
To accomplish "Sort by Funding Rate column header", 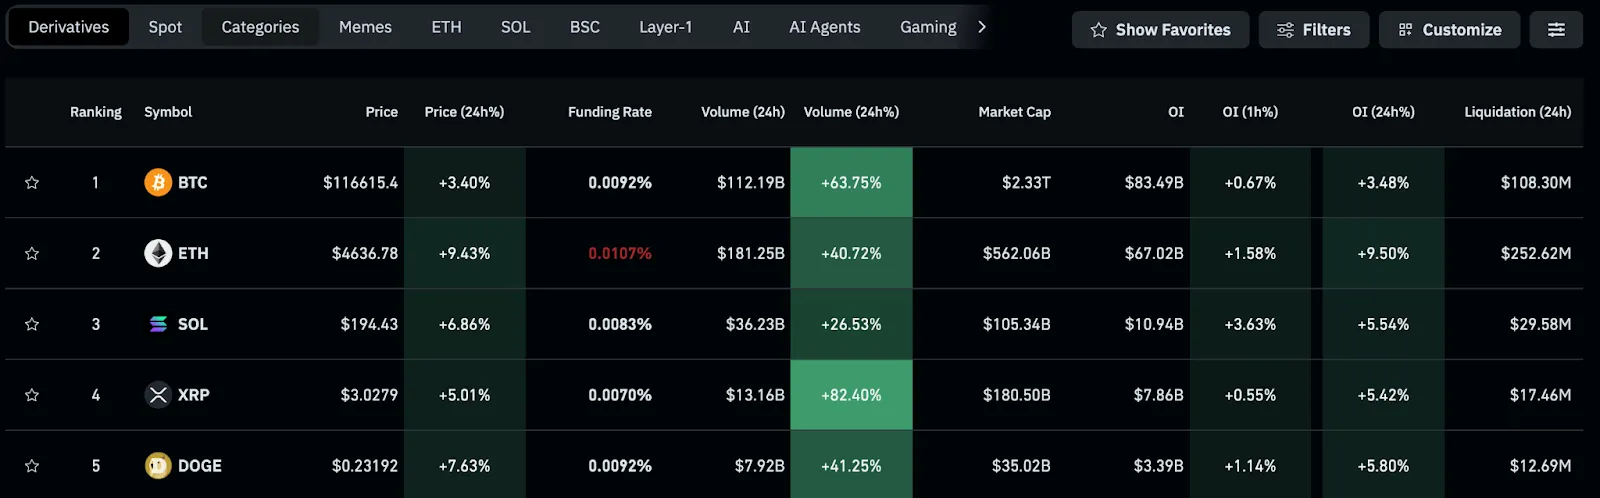I will (x=609, y=112).
